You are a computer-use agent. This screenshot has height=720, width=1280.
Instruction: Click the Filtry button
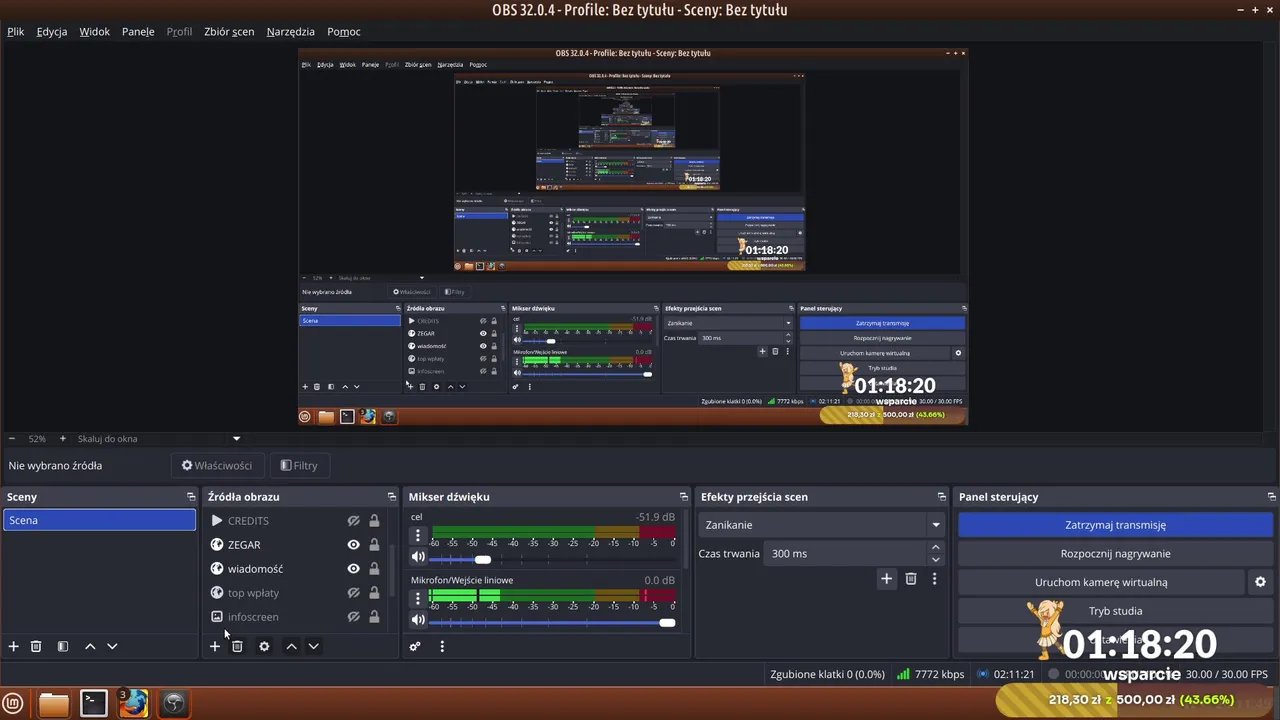[299, 466]
